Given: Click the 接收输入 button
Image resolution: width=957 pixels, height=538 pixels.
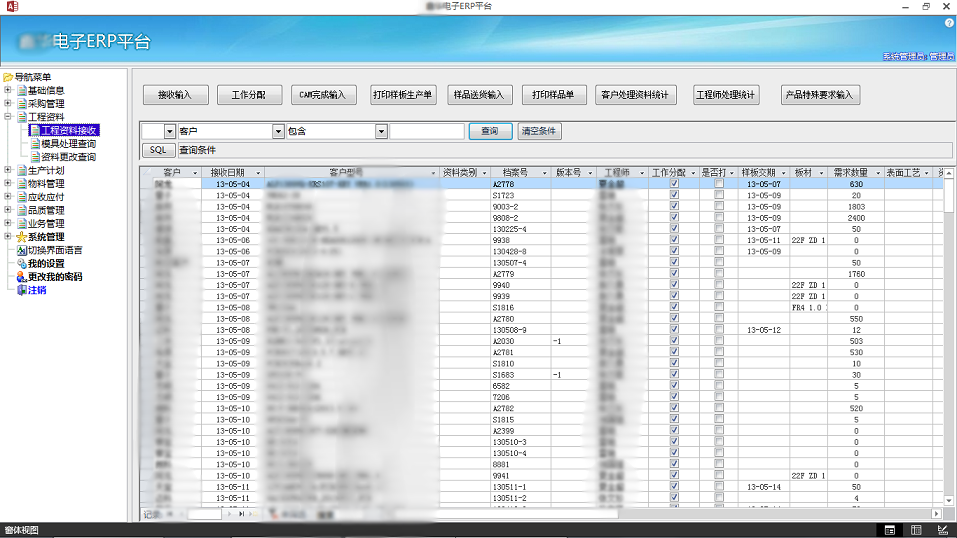Looking at the screenshot, I should click(x=176, y=95).
